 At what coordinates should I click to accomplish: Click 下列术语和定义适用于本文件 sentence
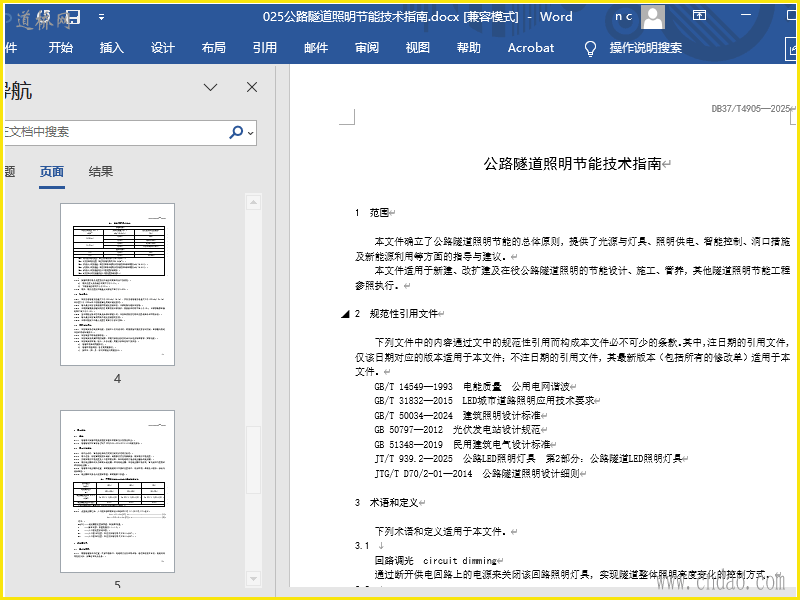coord(441,532)
